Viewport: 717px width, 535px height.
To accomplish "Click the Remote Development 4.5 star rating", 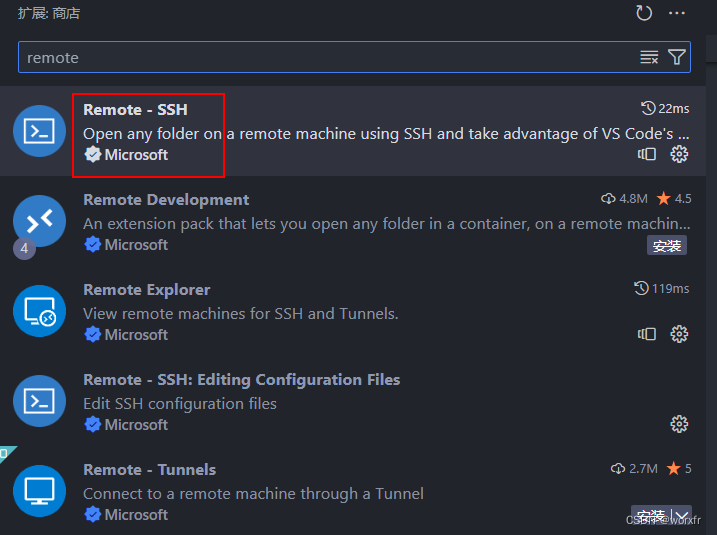I will 674,198.
